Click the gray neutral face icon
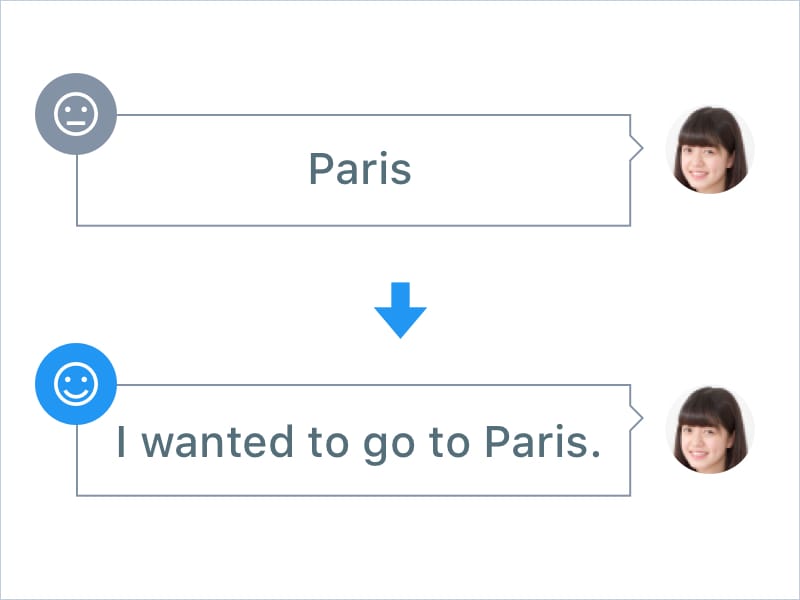800x600 pixels. (76, 114)
